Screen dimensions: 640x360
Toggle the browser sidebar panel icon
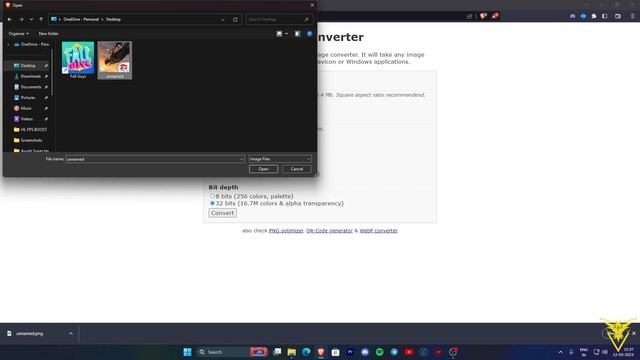(605, 16)
